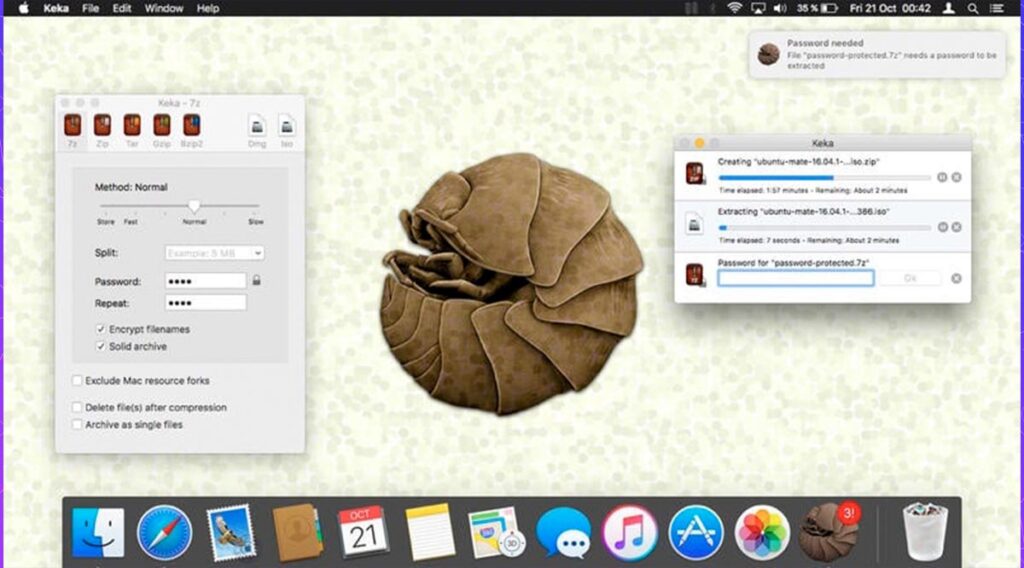Open the Trash in the Dock
The image size is (1024, 568).
(x=925, y=532)
